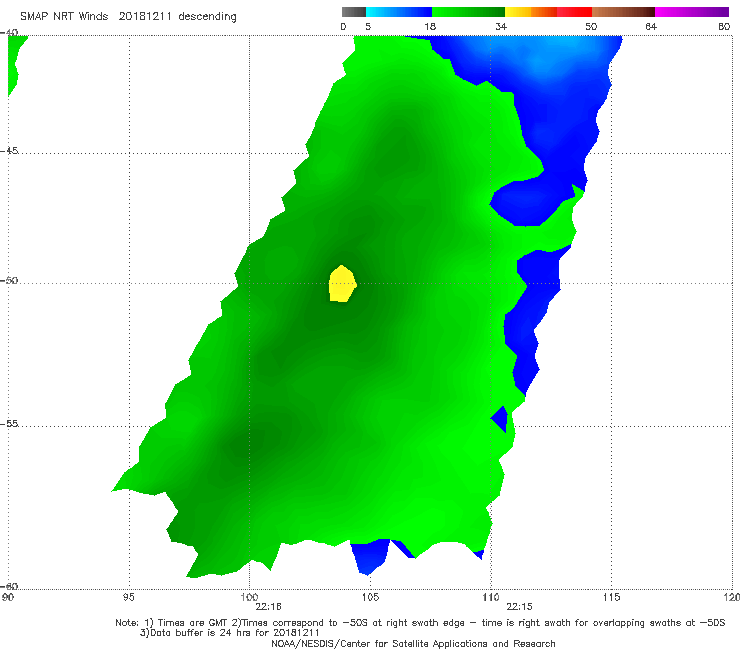Select the gray segment of the color bar
This screenshot has width=740, height=650.
pos(353,12)
